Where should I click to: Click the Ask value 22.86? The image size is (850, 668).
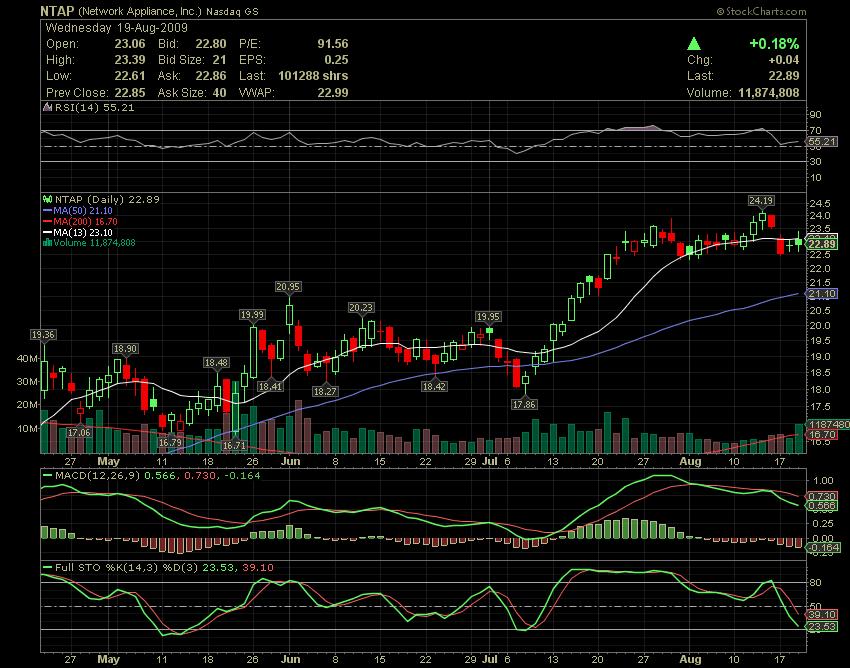211,76
